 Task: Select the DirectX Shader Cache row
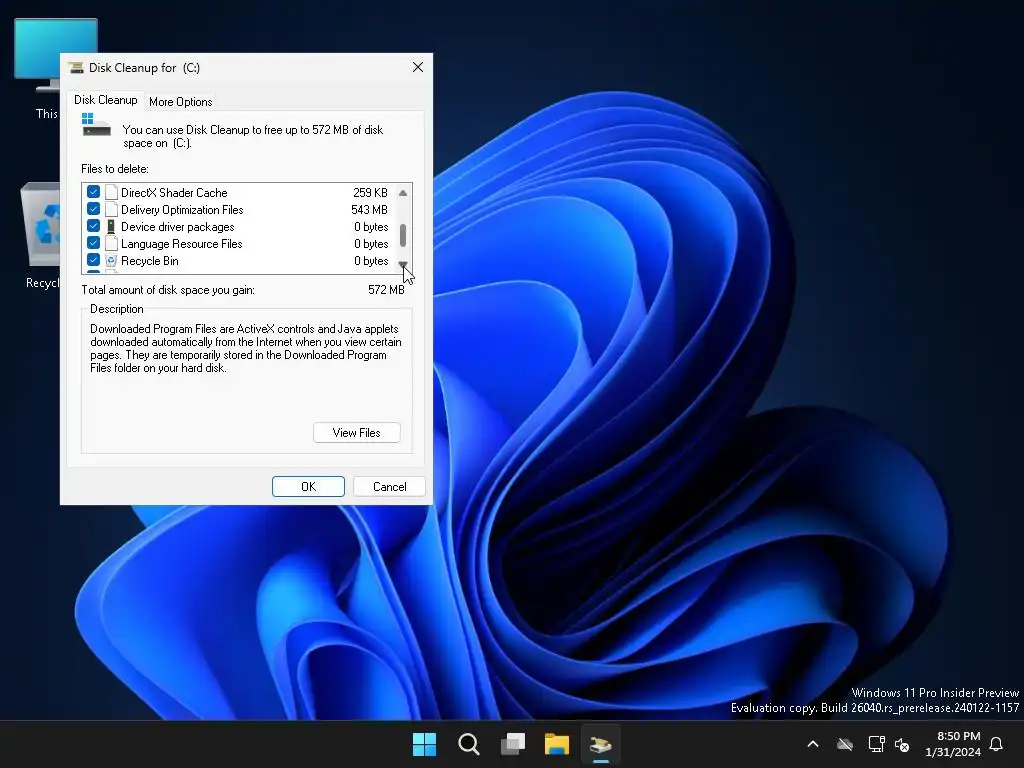[240, 193]
